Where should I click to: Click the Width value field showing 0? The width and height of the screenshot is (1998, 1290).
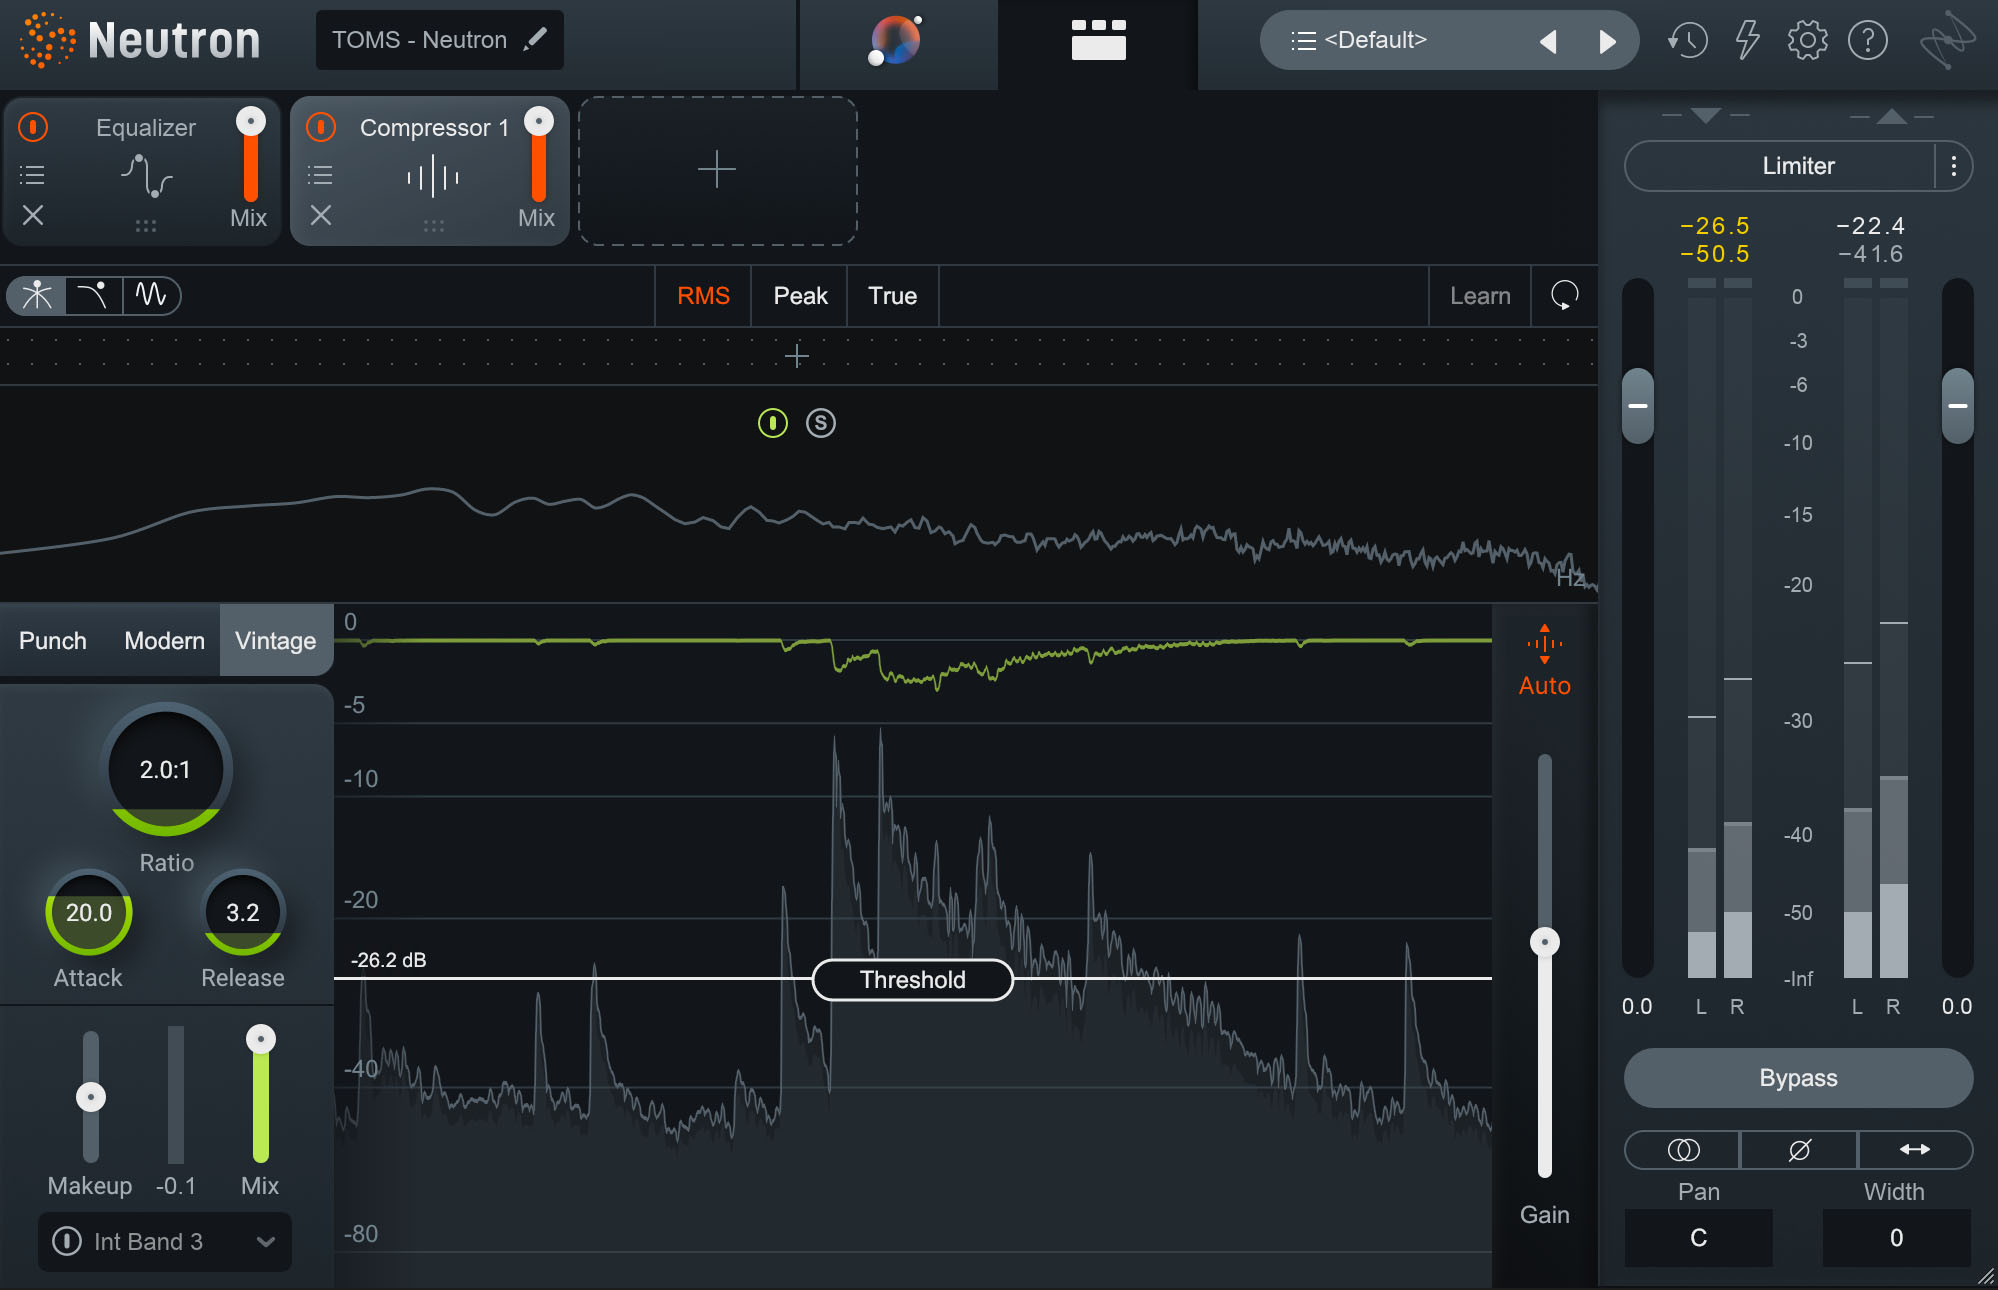click(1896, 1238)
